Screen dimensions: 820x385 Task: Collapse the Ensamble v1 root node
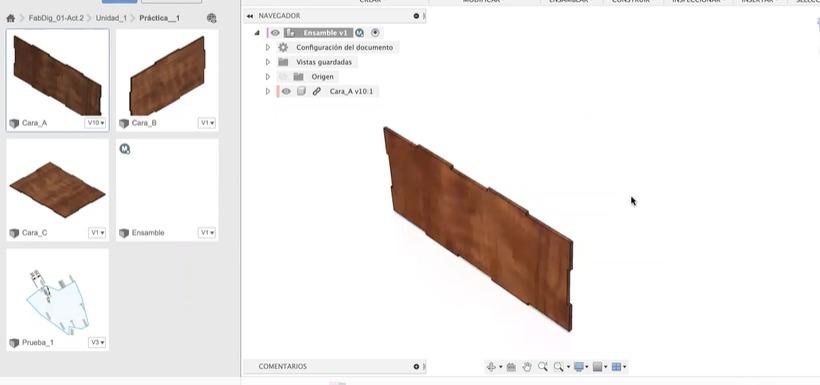coord(257,33)
